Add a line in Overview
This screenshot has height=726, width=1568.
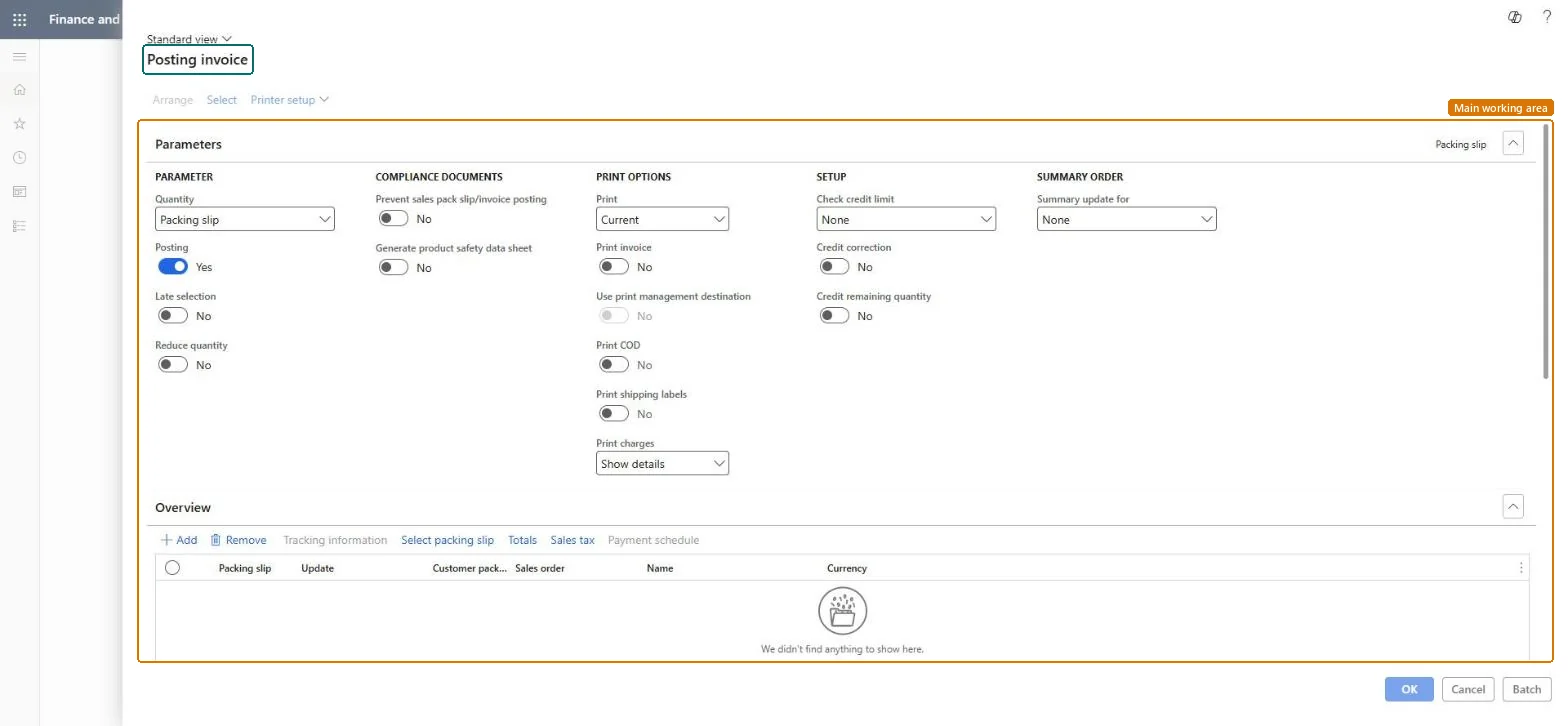[179, 540]
